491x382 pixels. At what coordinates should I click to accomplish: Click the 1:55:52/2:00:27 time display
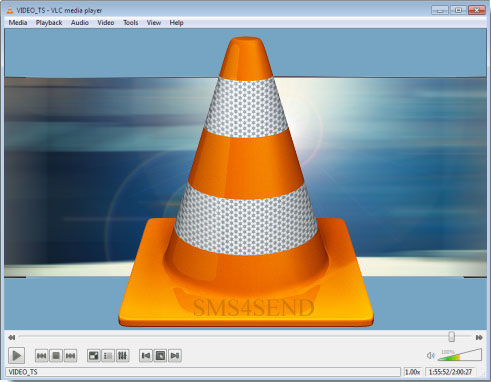point(450,372)
